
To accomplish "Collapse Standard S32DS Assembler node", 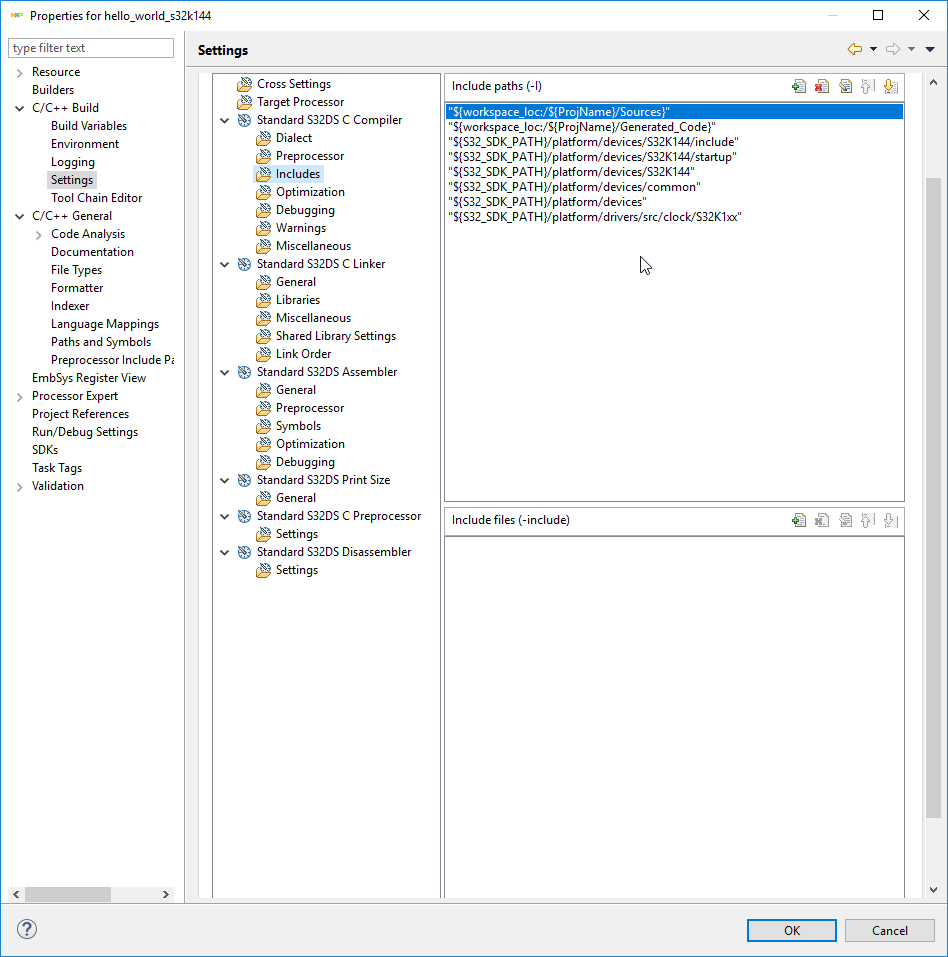I will [x=225, y=372].
